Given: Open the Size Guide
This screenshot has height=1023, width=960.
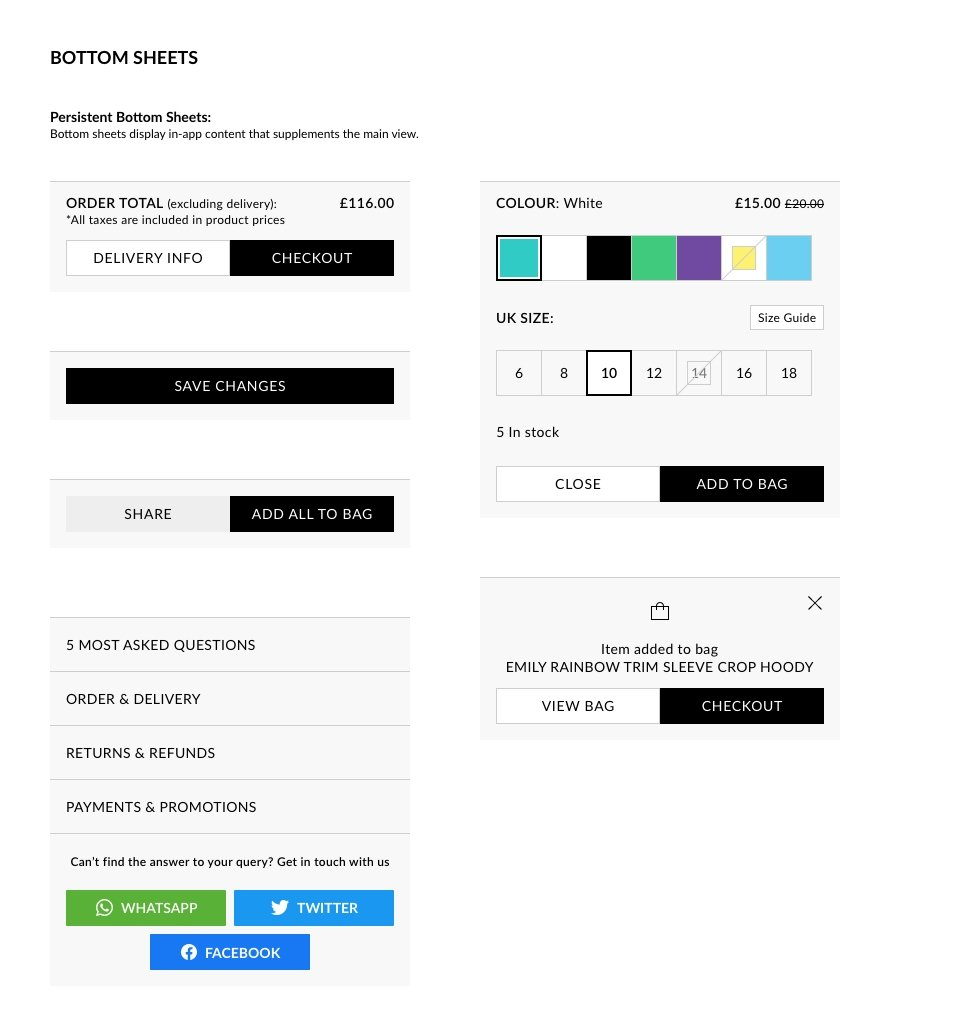Looking at the screenshot, I should click(x=787, y=318).
